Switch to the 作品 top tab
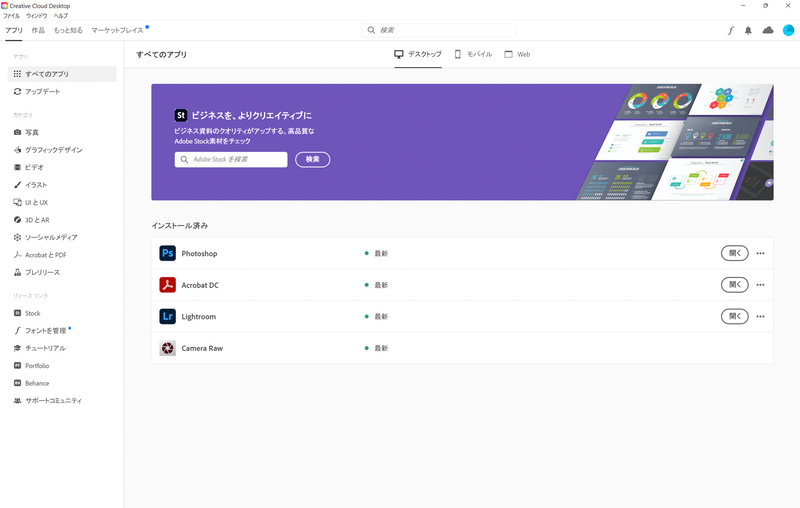This screenshot has height=508, width=800. [38, 30]
